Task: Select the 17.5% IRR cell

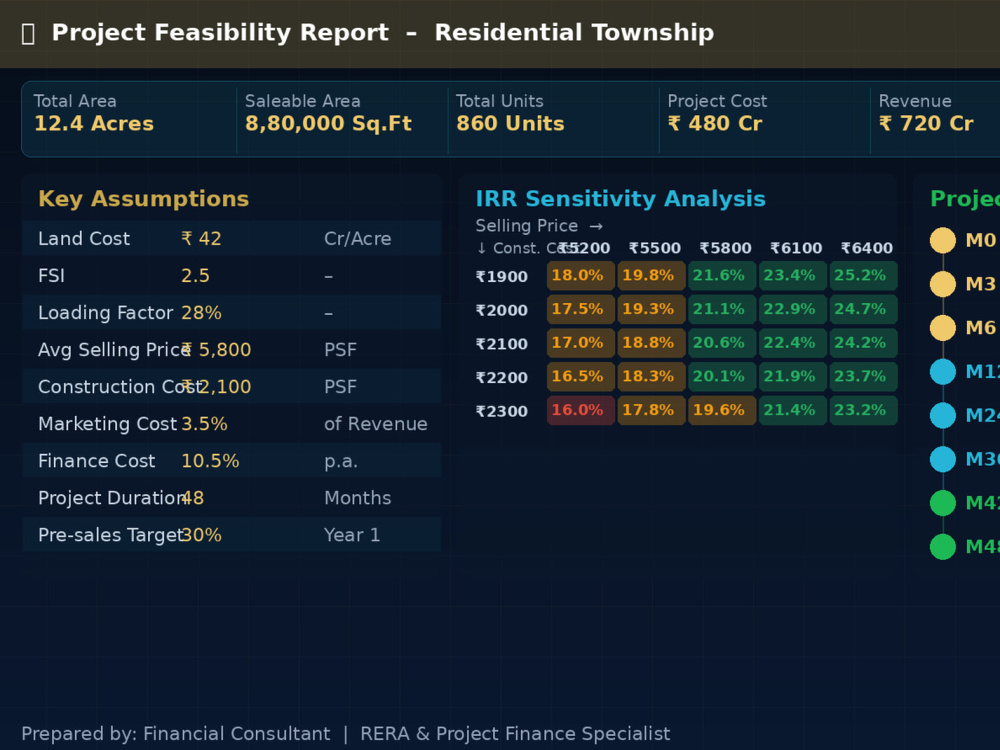Action: 581,309
